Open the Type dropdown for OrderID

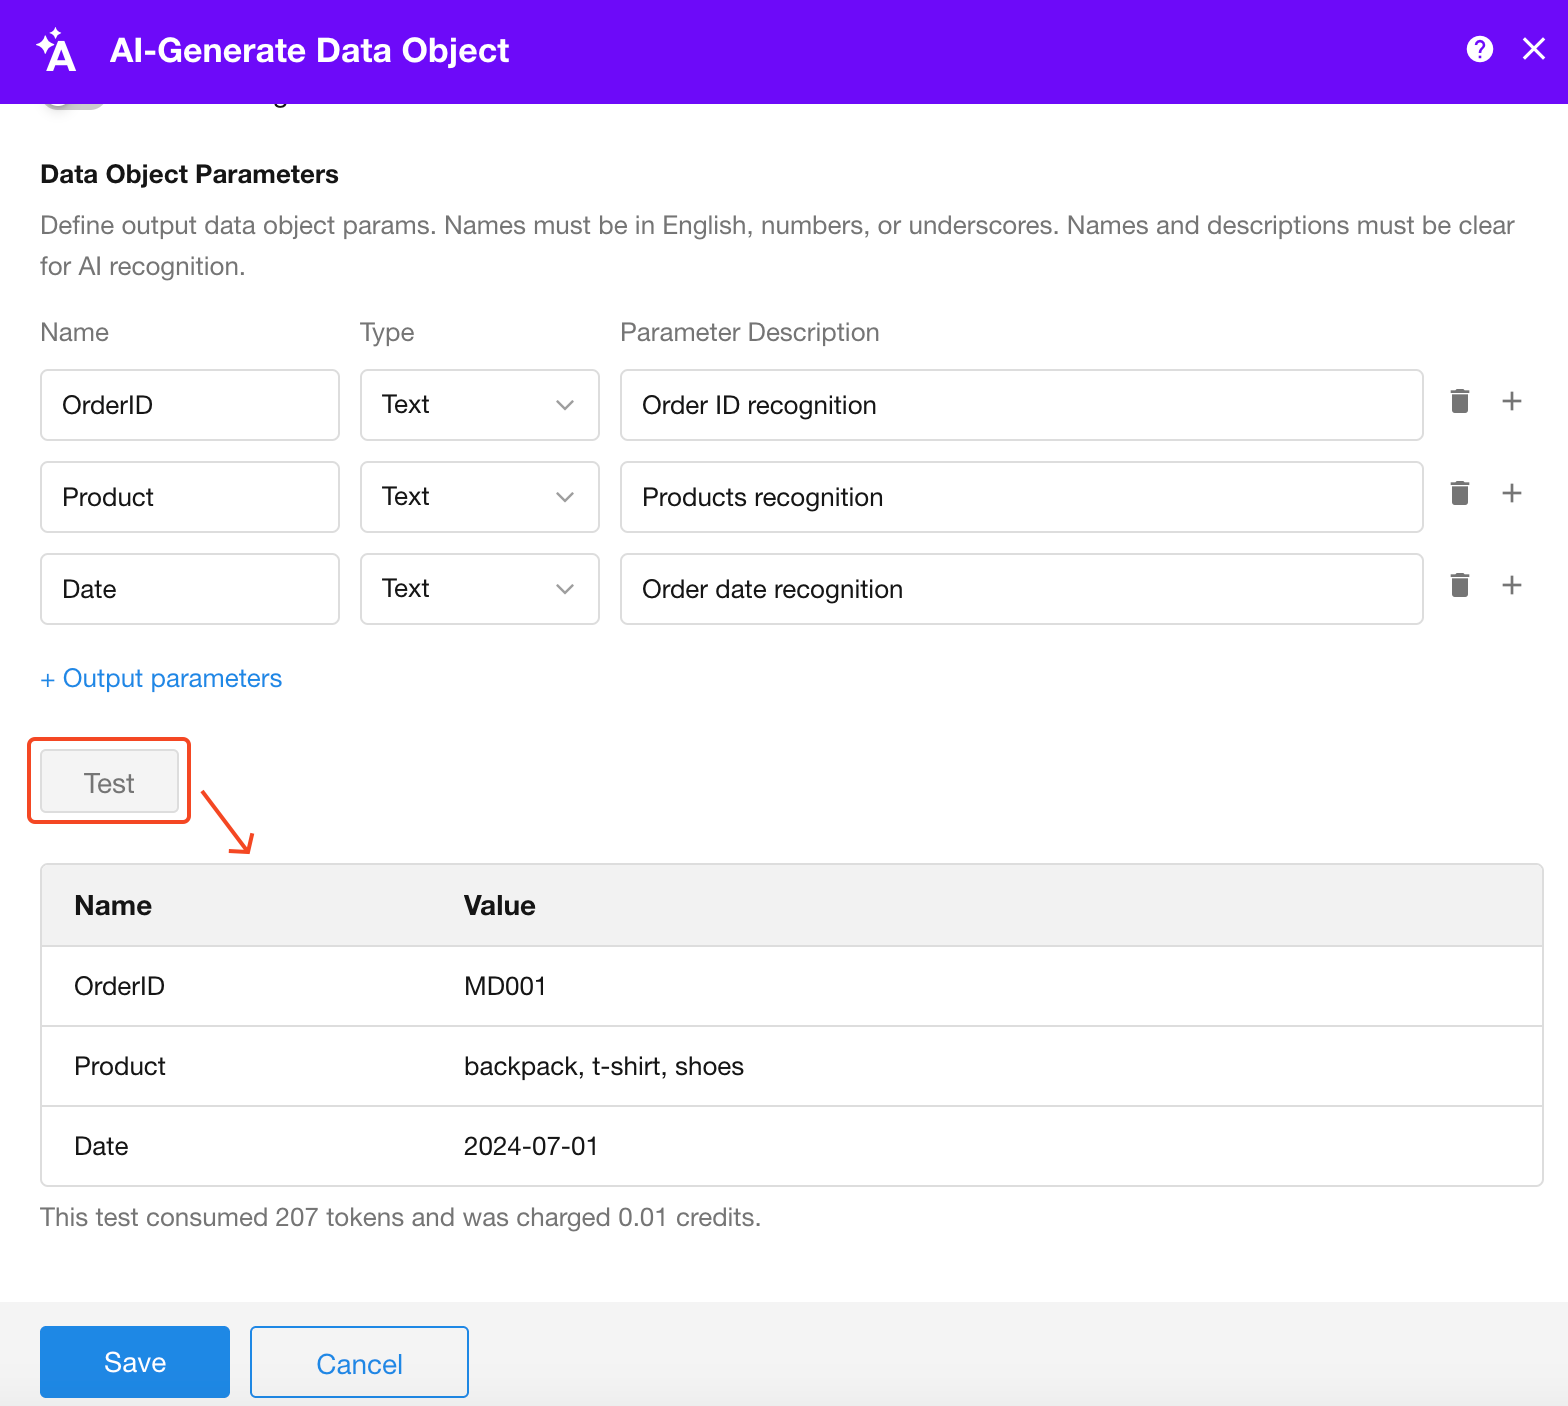pos(479,405)
